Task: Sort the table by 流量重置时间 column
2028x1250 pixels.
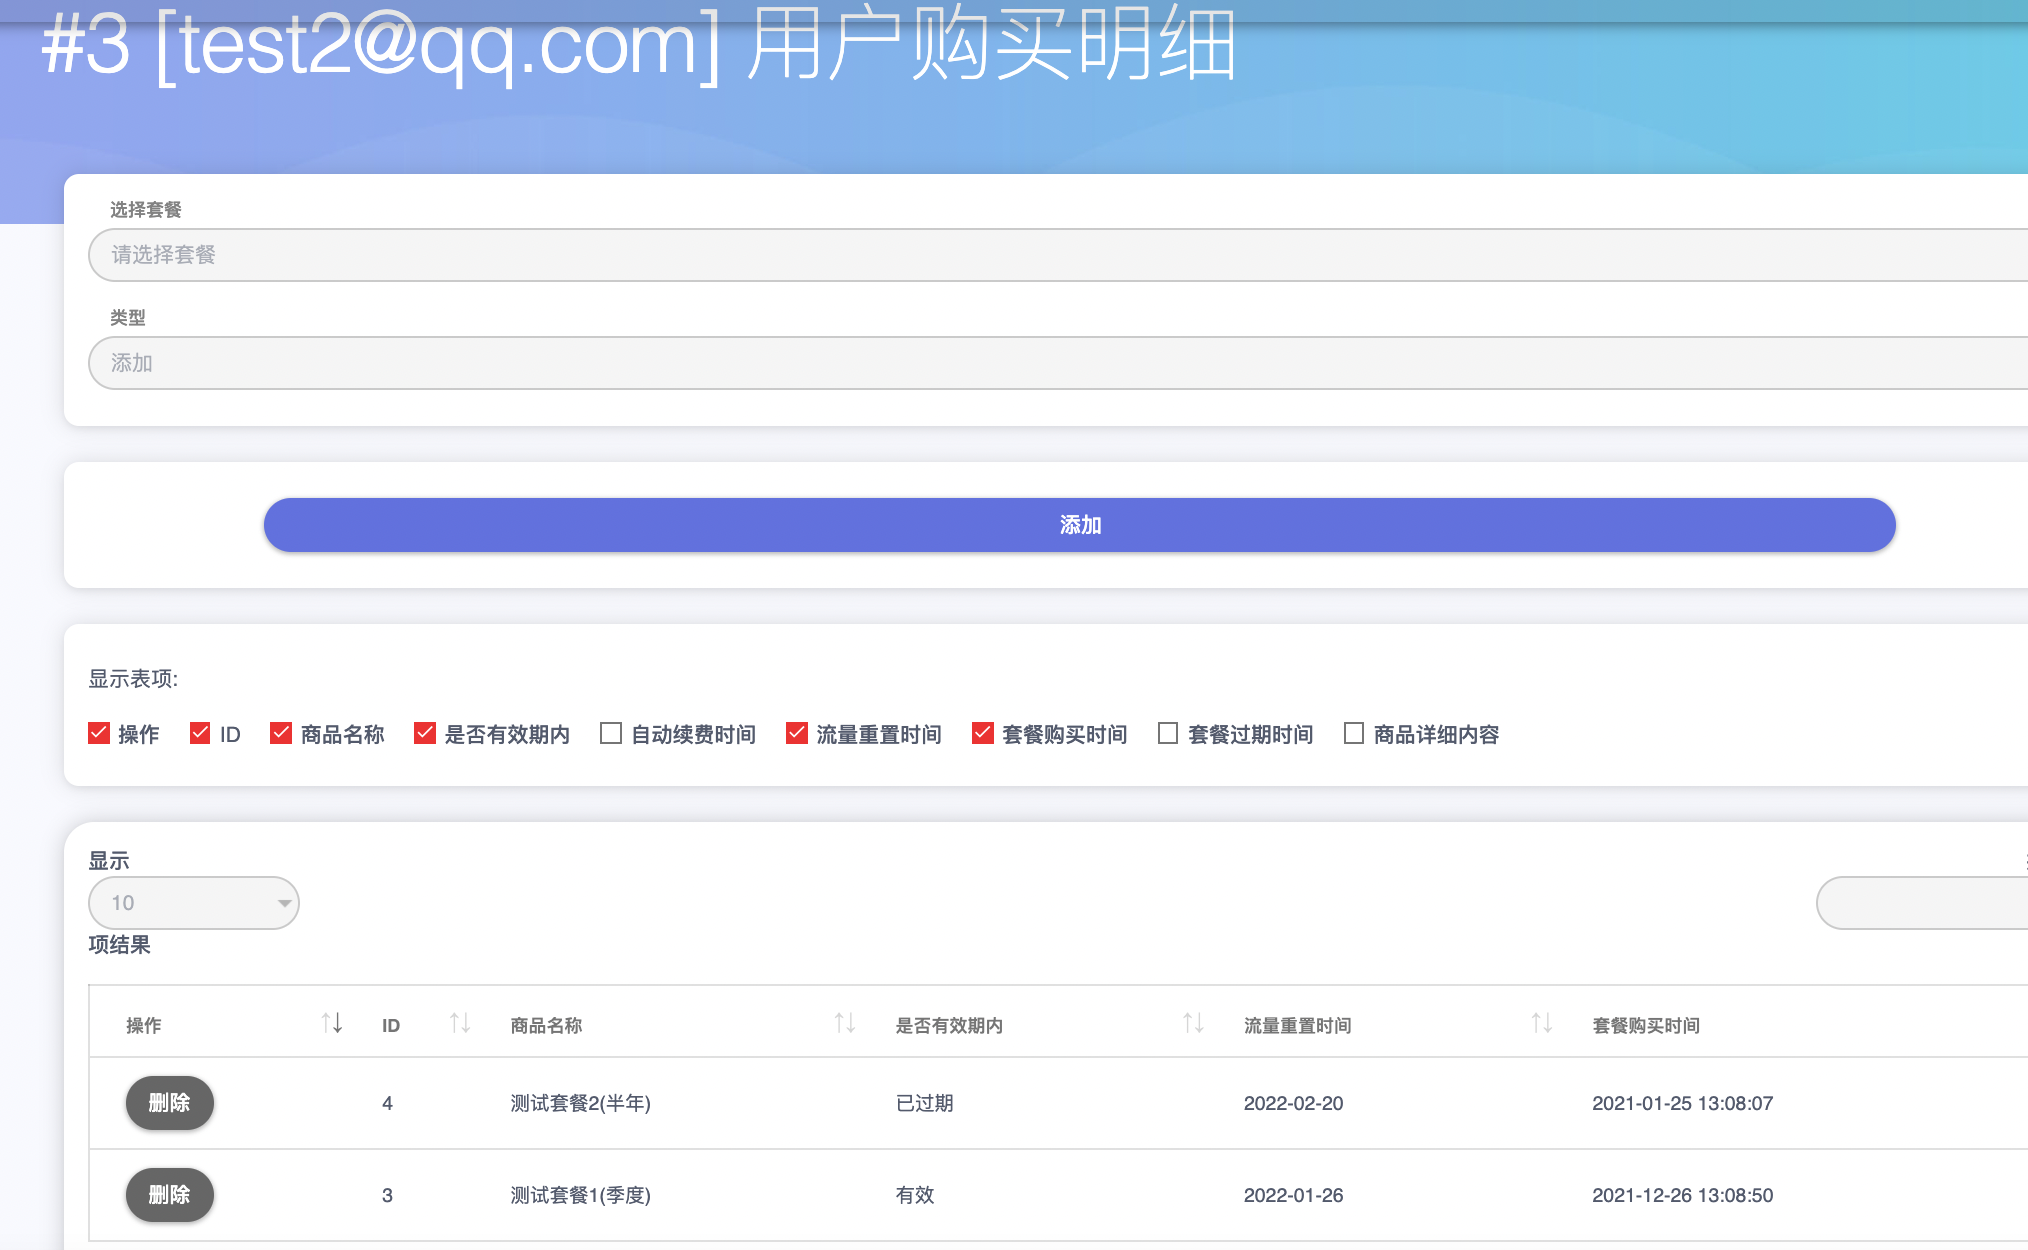Action: click(x=1540, y=1022)
